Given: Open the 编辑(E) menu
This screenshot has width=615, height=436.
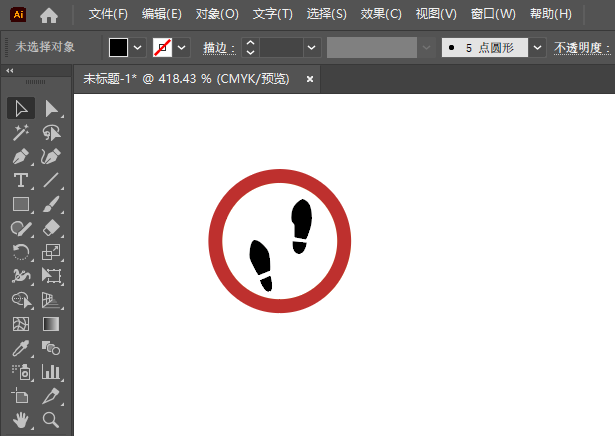Looking at the screenshot, I should point(162,15).
